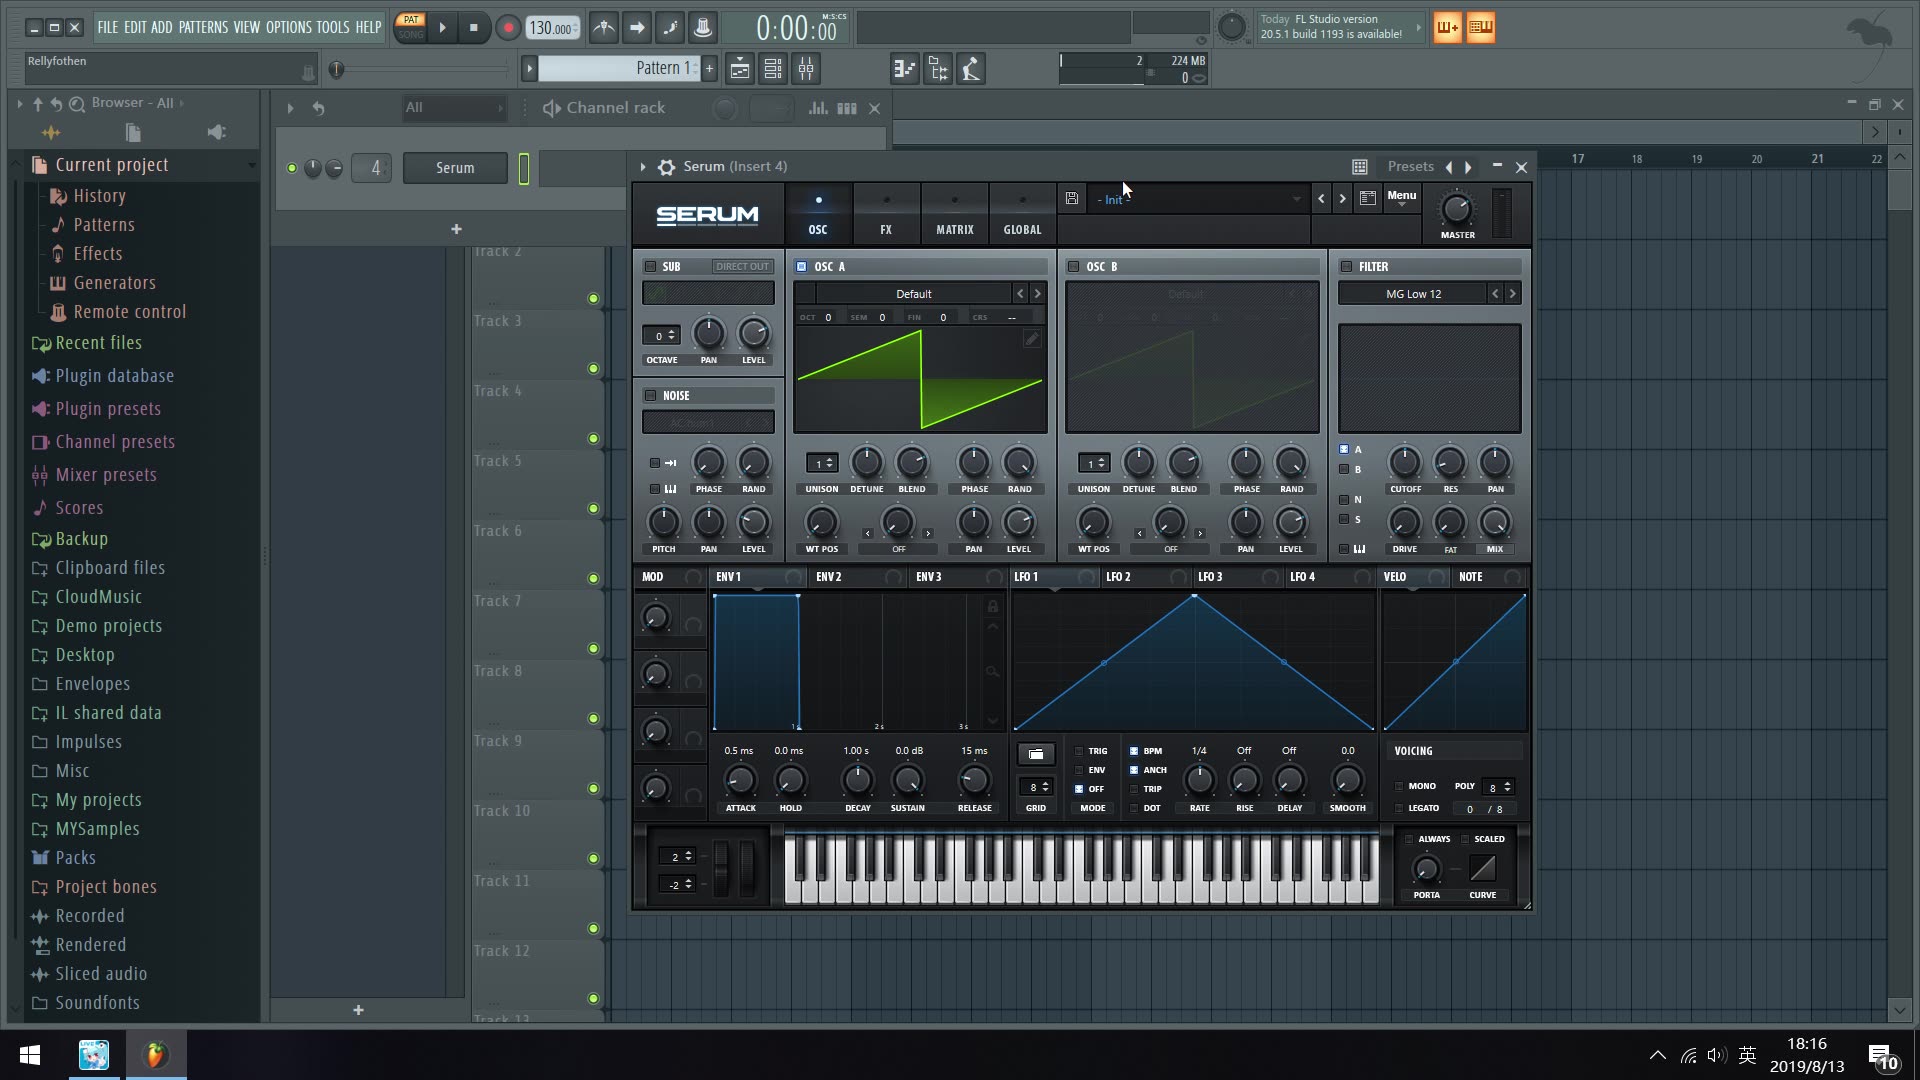Click the volume speaker tray icon
The image size is (1920, 1080).
[1717, 1055]
